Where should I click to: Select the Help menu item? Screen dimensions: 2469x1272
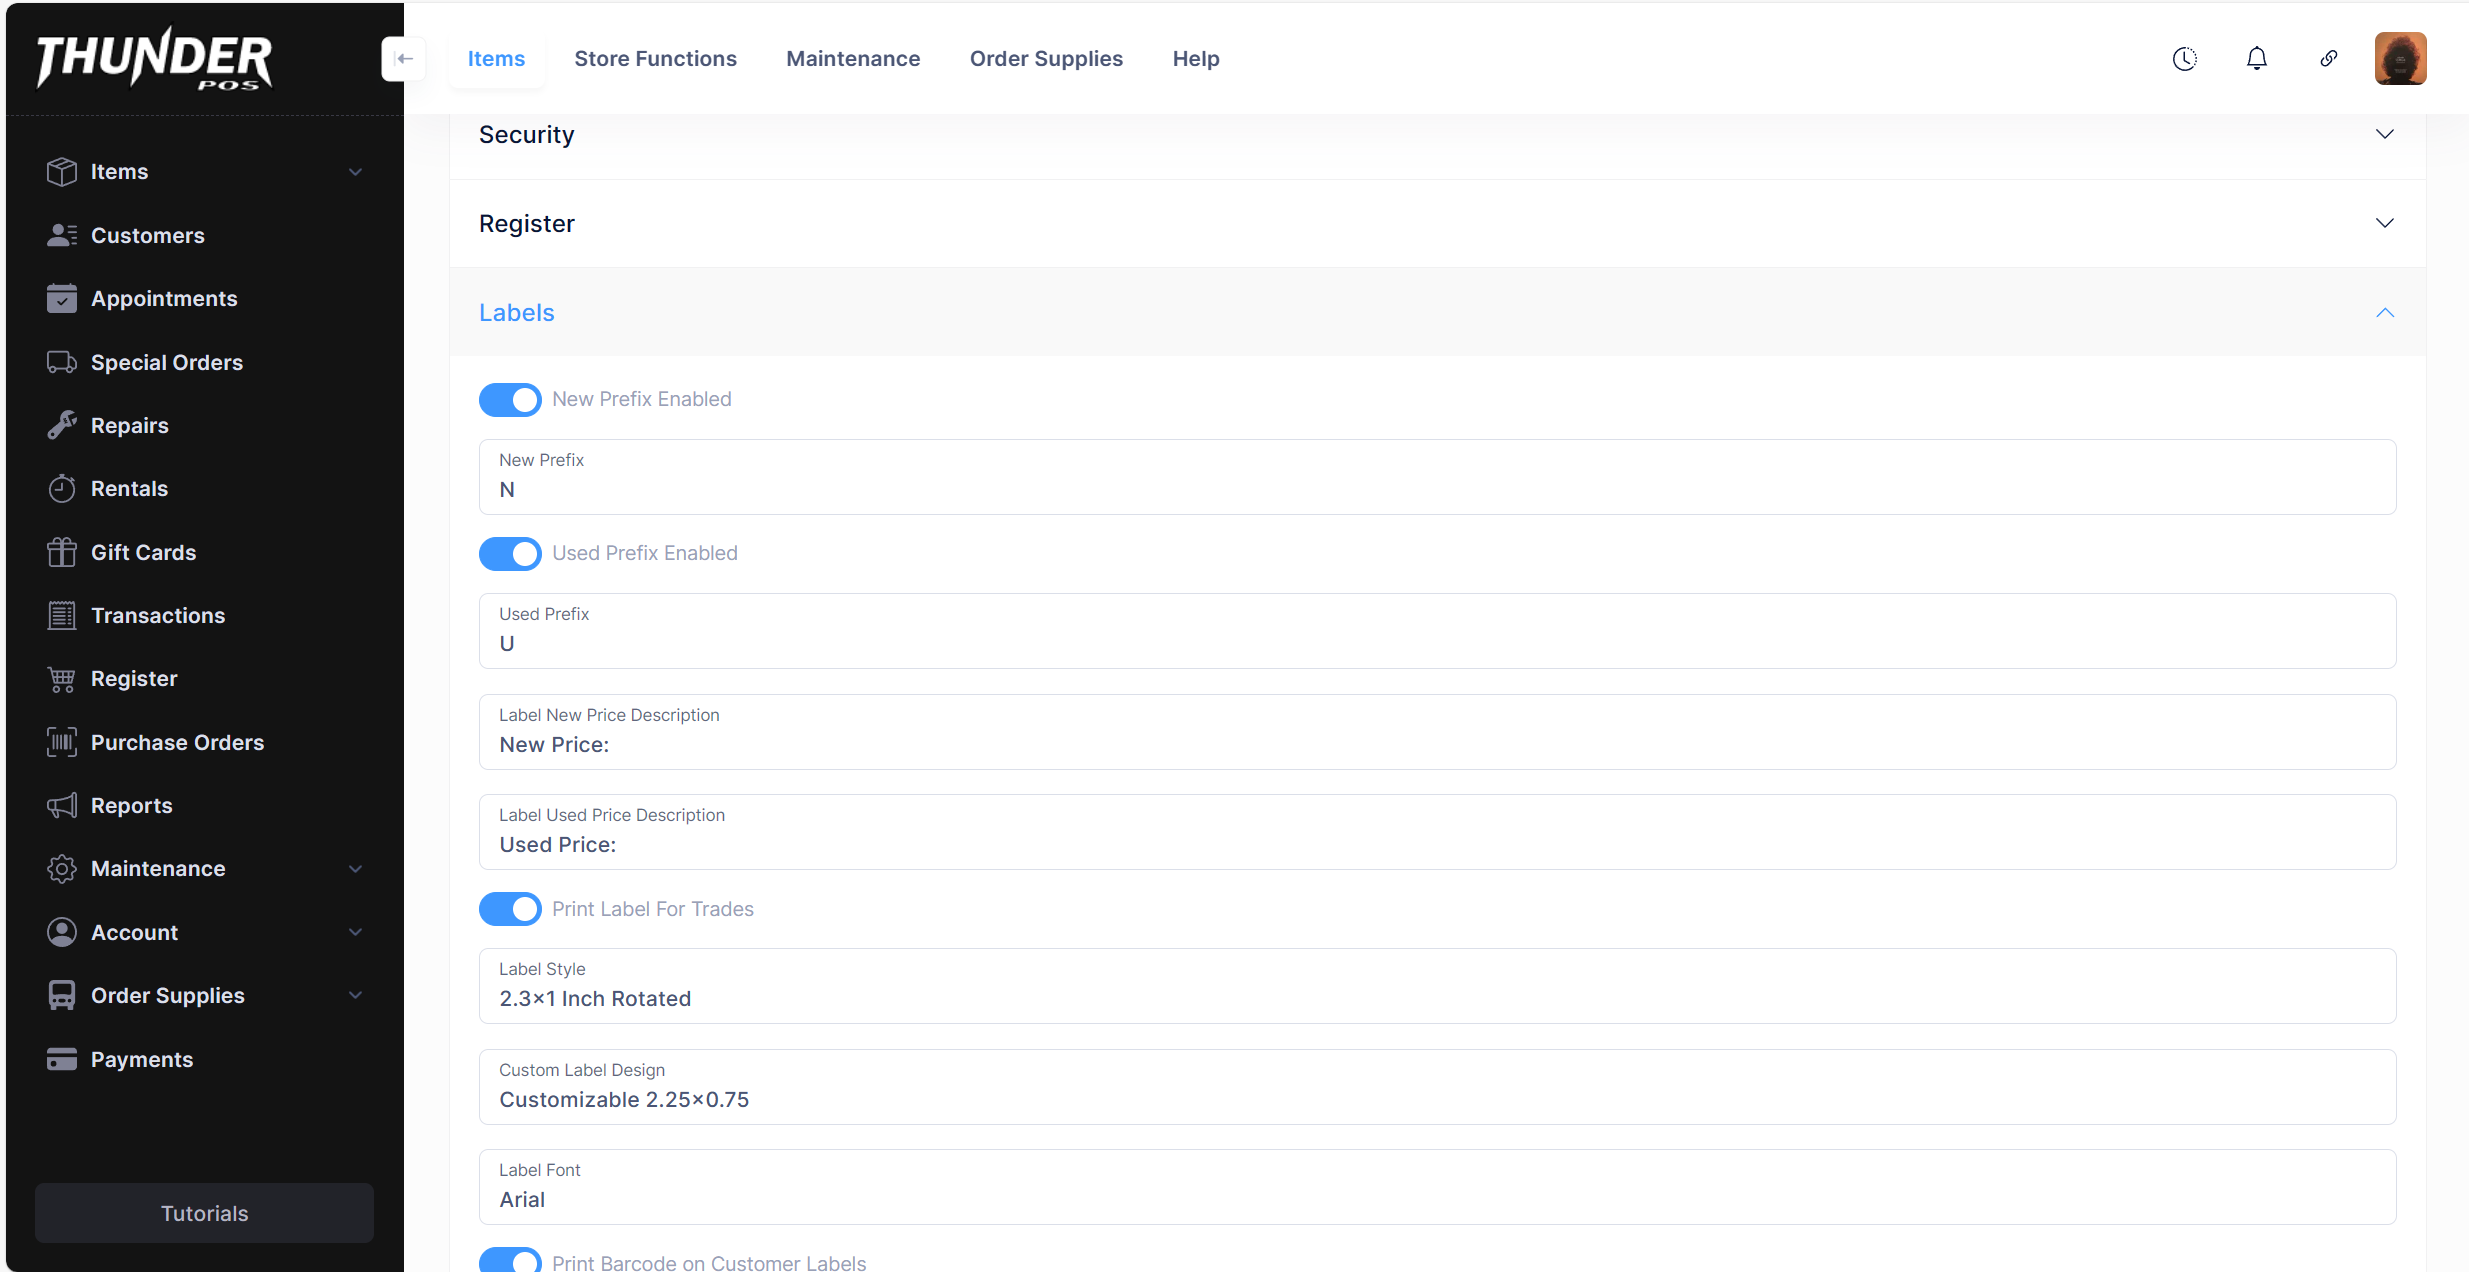(1195, 59)
